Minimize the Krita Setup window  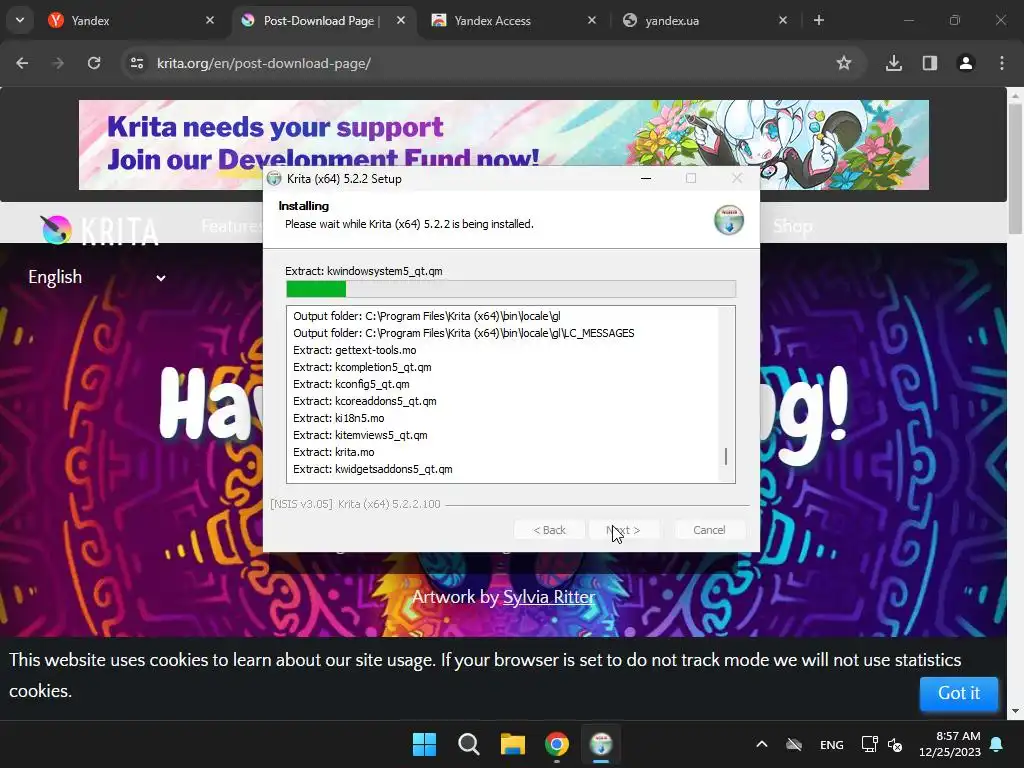pyautogui.click(x=646, y=178)
